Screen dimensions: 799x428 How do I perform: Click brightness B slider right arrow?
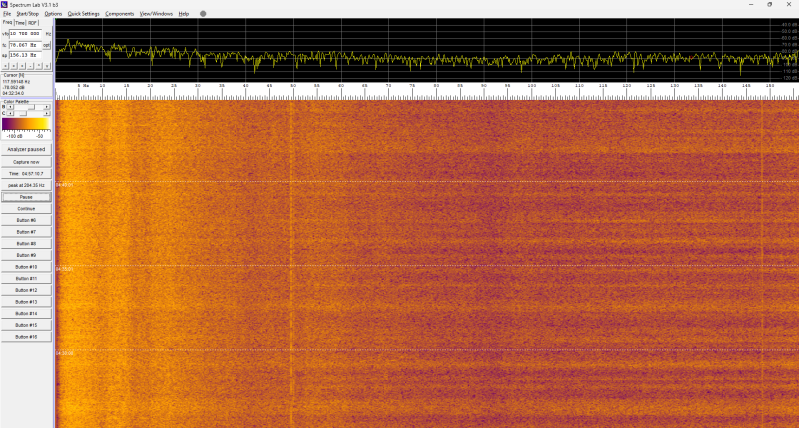pos(47,107)
